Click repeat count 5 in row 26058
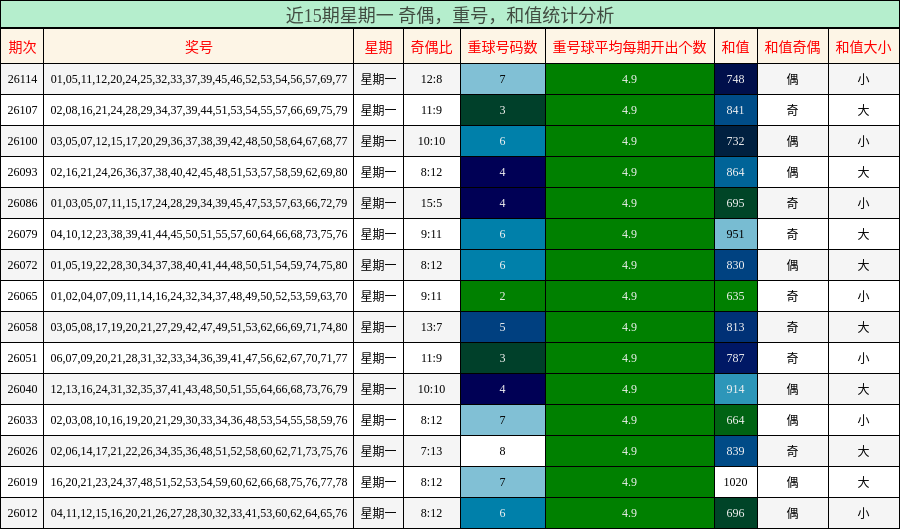Viewport: 900px width, 529px height. pyautogui.click(x=502, y=327)
